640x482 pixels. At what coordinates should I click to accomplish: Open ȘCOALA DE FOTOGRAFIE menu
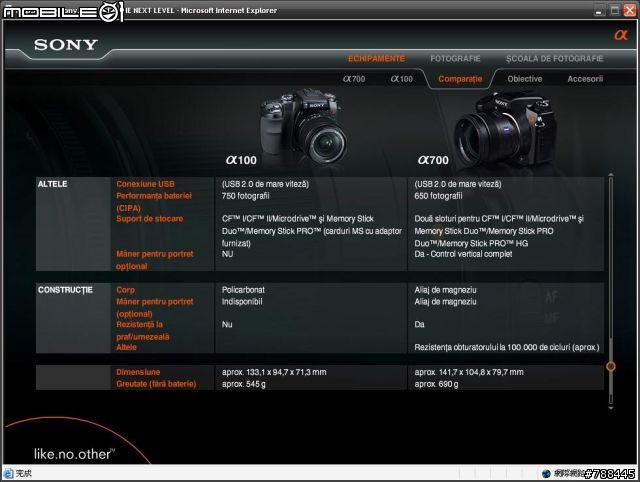pos(555,59)
